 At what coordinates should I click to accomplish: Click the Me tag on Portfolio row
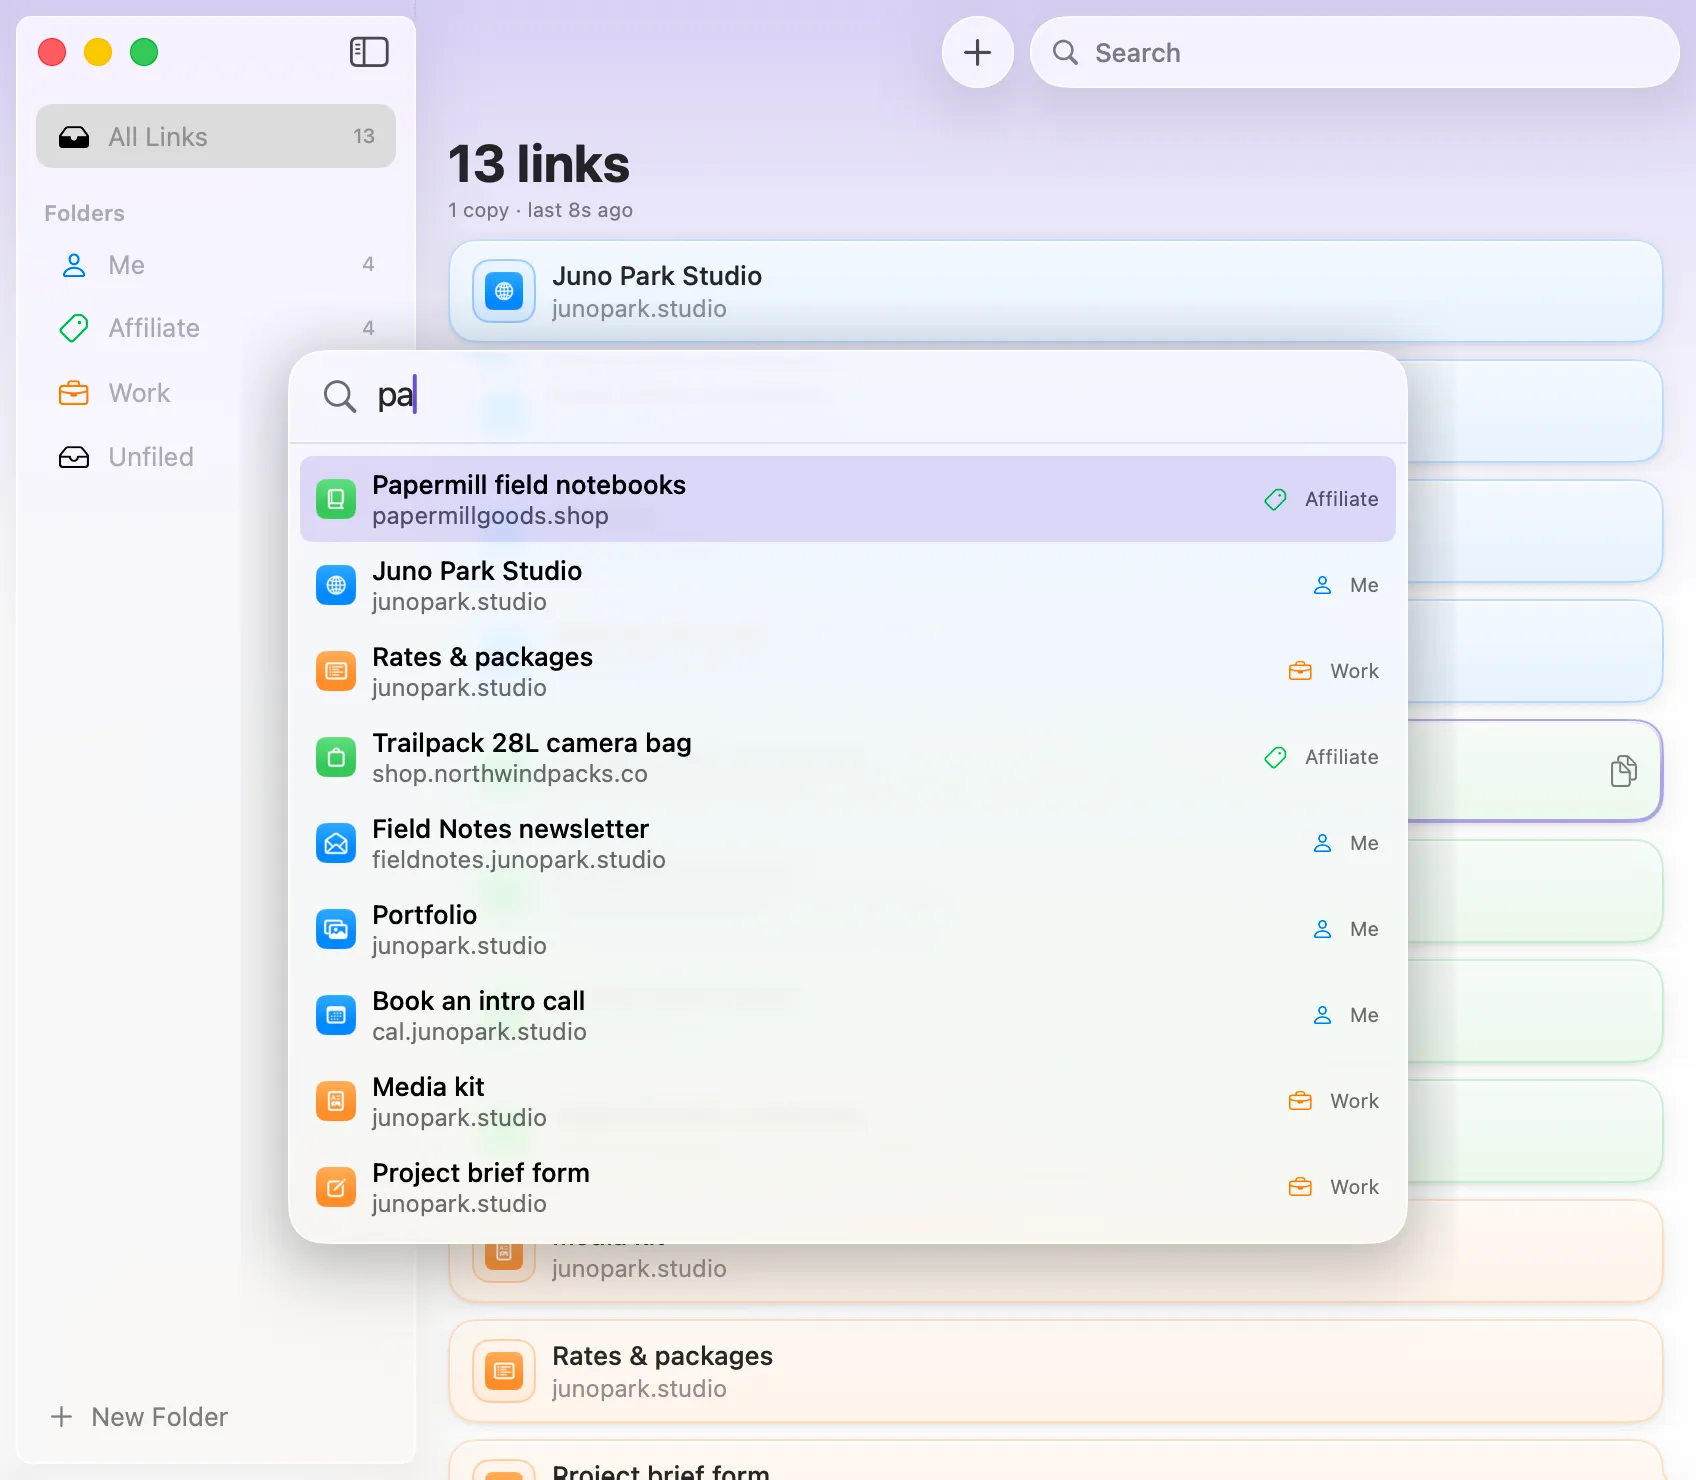1345,929
